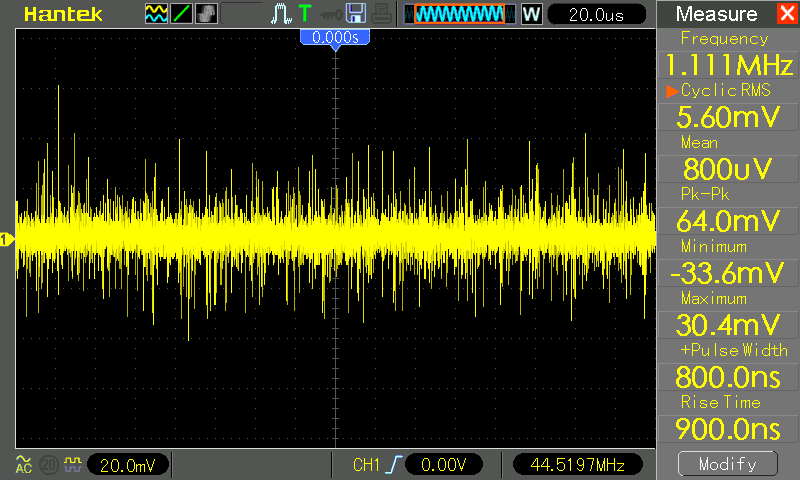Select the 20.0us timebase readout
Image resolution: width=800 pixels, height=480 pixels.
coord(596,14)
